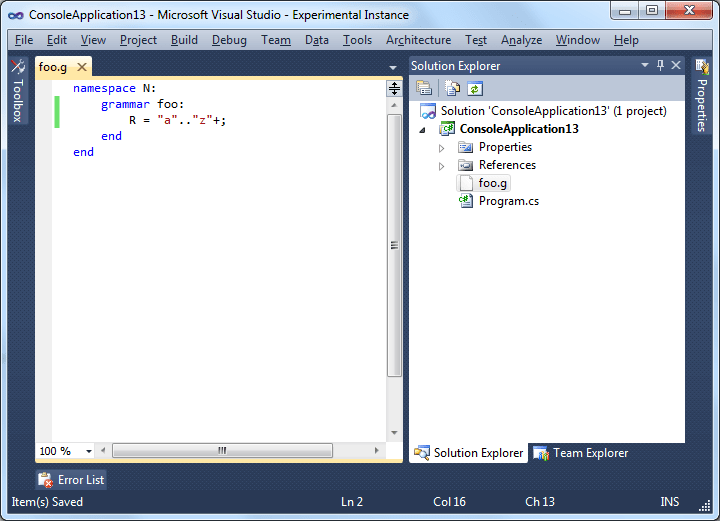Open the Window menu
This screenshot has height=521, width=720.
tap(578, 40)
